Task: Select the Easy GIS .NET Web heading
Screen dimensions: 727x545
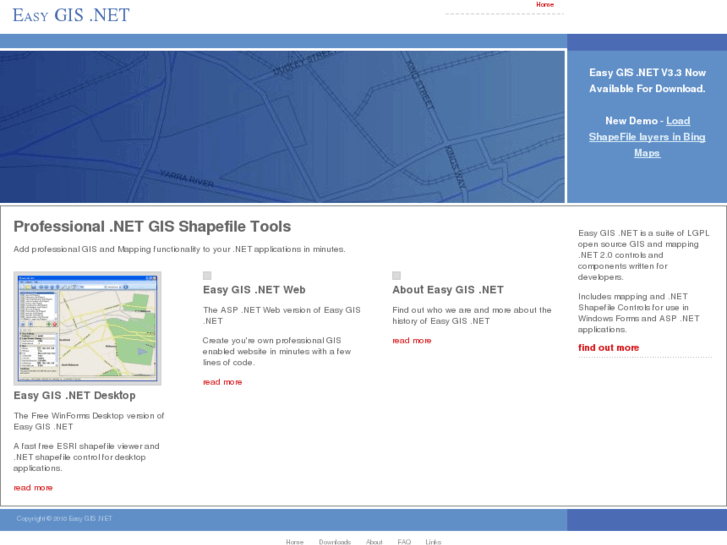Action: click(x=254, y=290)
